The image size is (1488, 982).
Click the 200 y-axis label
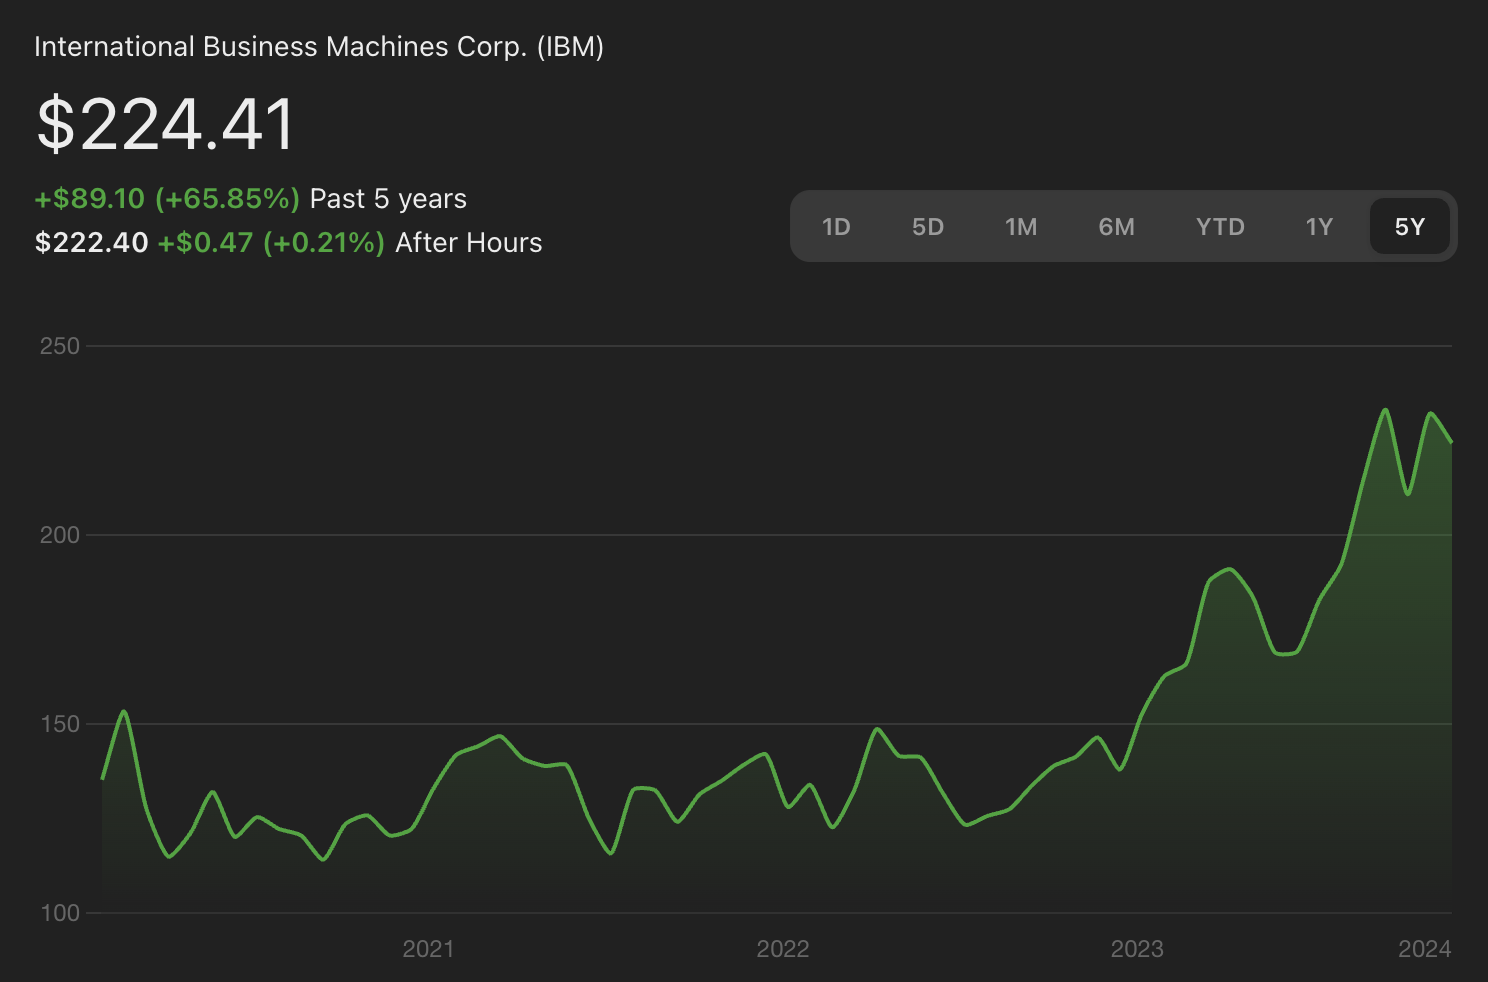[59, 535]
